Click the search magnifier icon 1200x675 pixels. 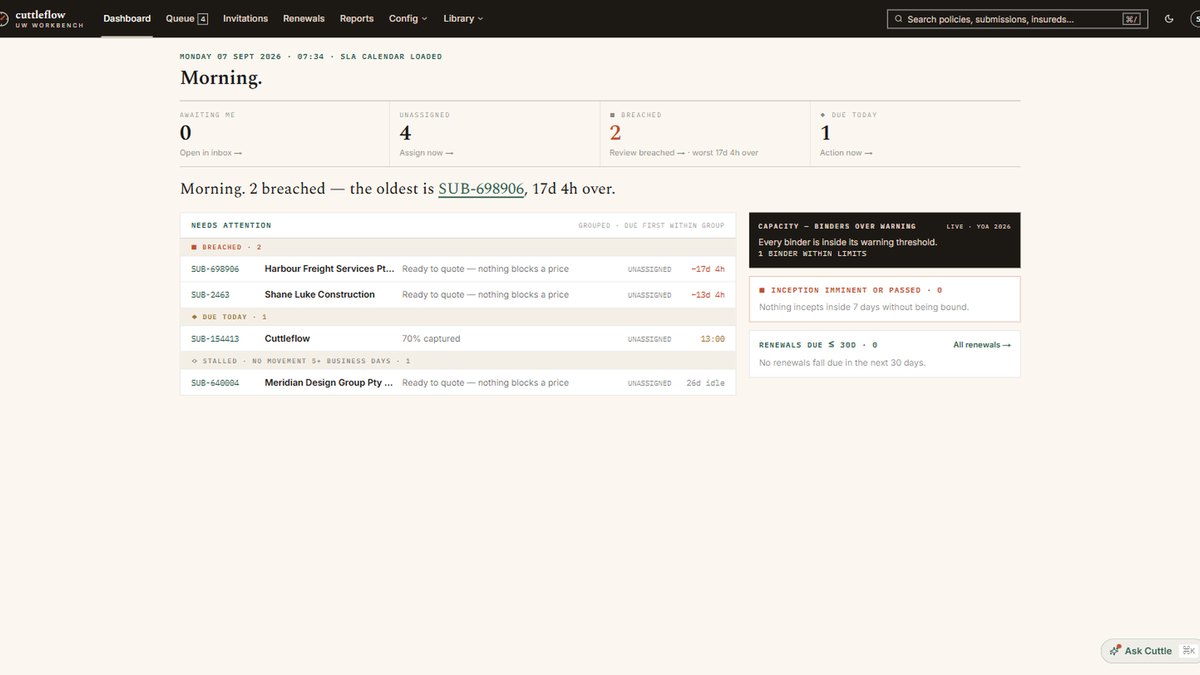point(899,19)
